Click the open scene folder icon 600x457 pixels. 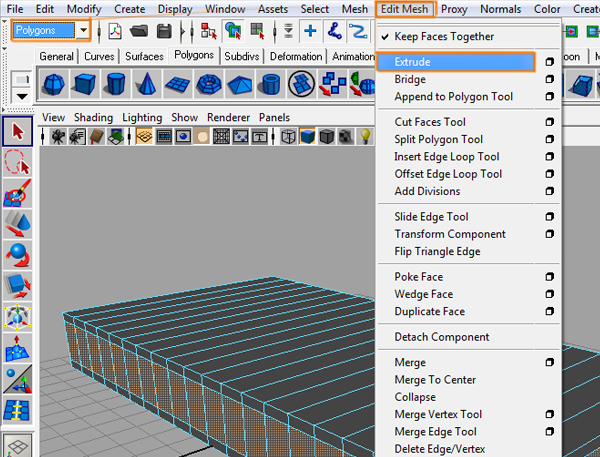pos(139,31)
